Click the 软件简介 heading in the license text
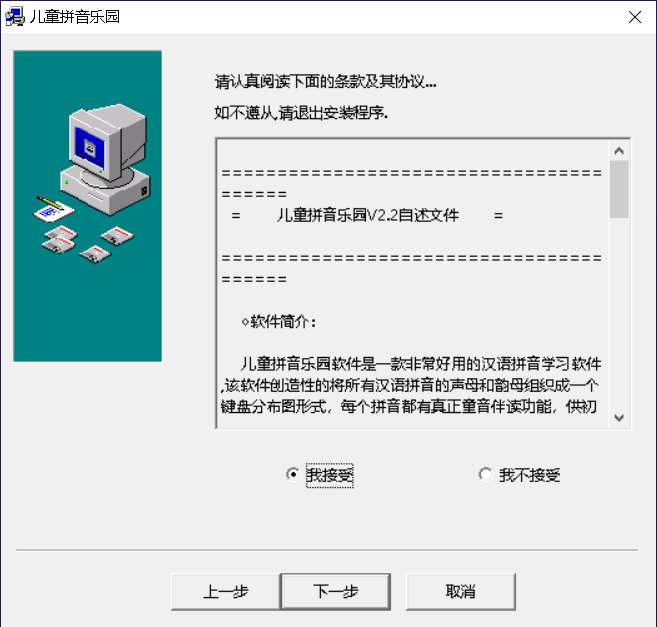 pyautogui.click(x=279, y=322)
